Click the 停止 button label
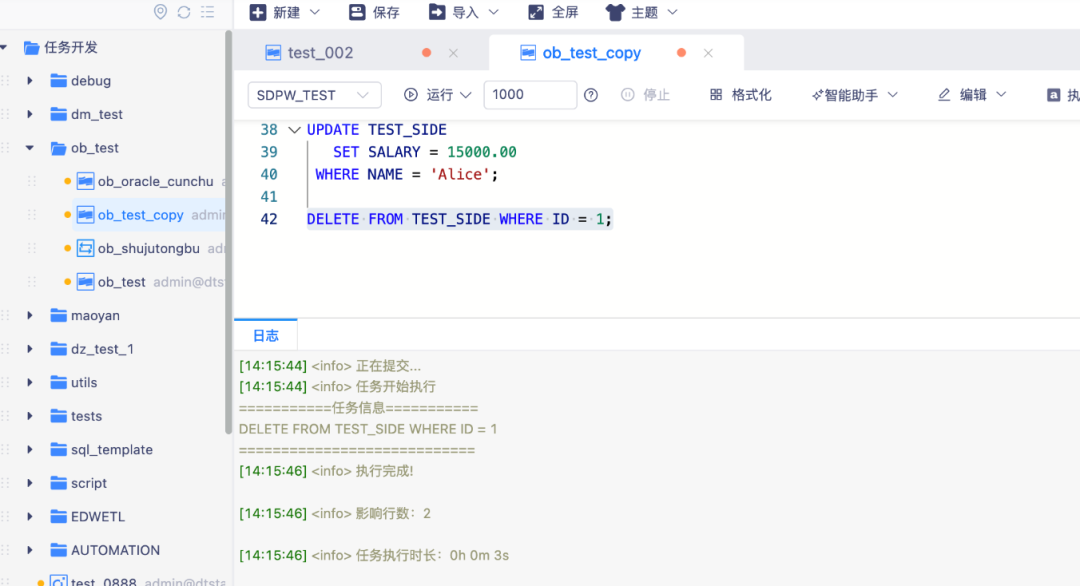The image size is (1080, 586). (x=656, y=95)
